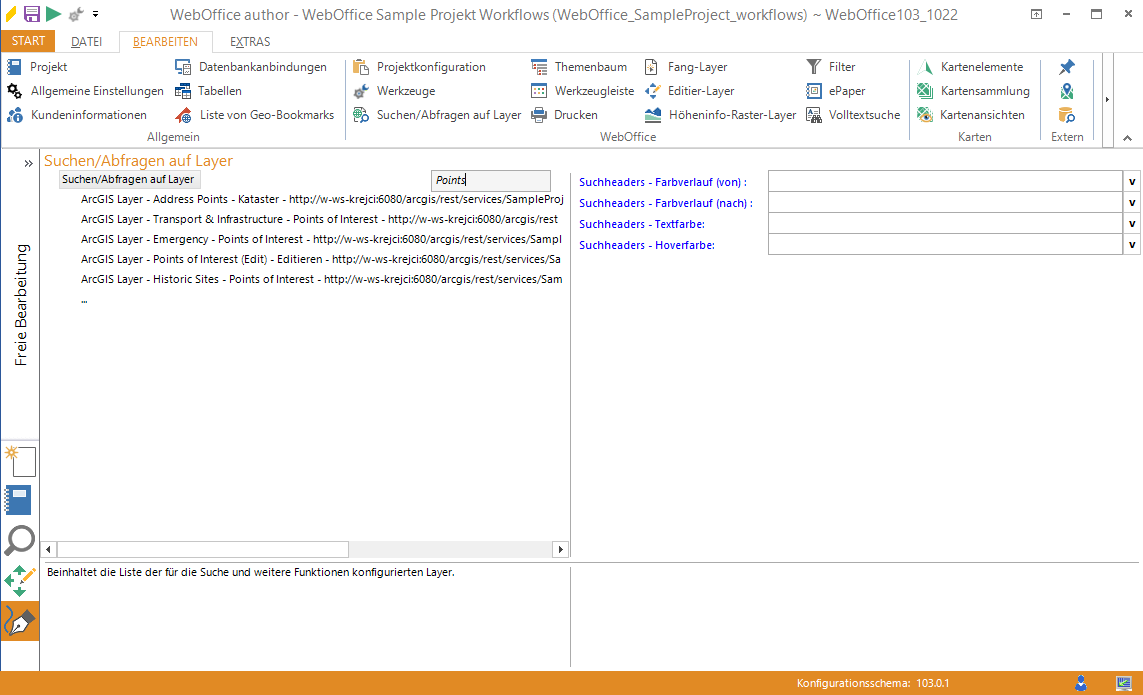This screenshot has width=1143, height=695.
Task: Switch to the EXTRAS ribbon tab
Action: (x=249, y=42)
